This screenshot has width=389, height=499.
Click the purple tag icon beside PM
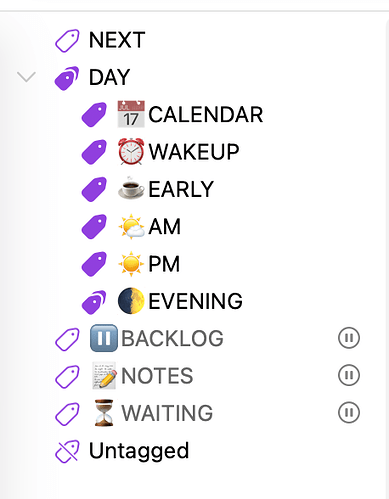pos(94,264)
